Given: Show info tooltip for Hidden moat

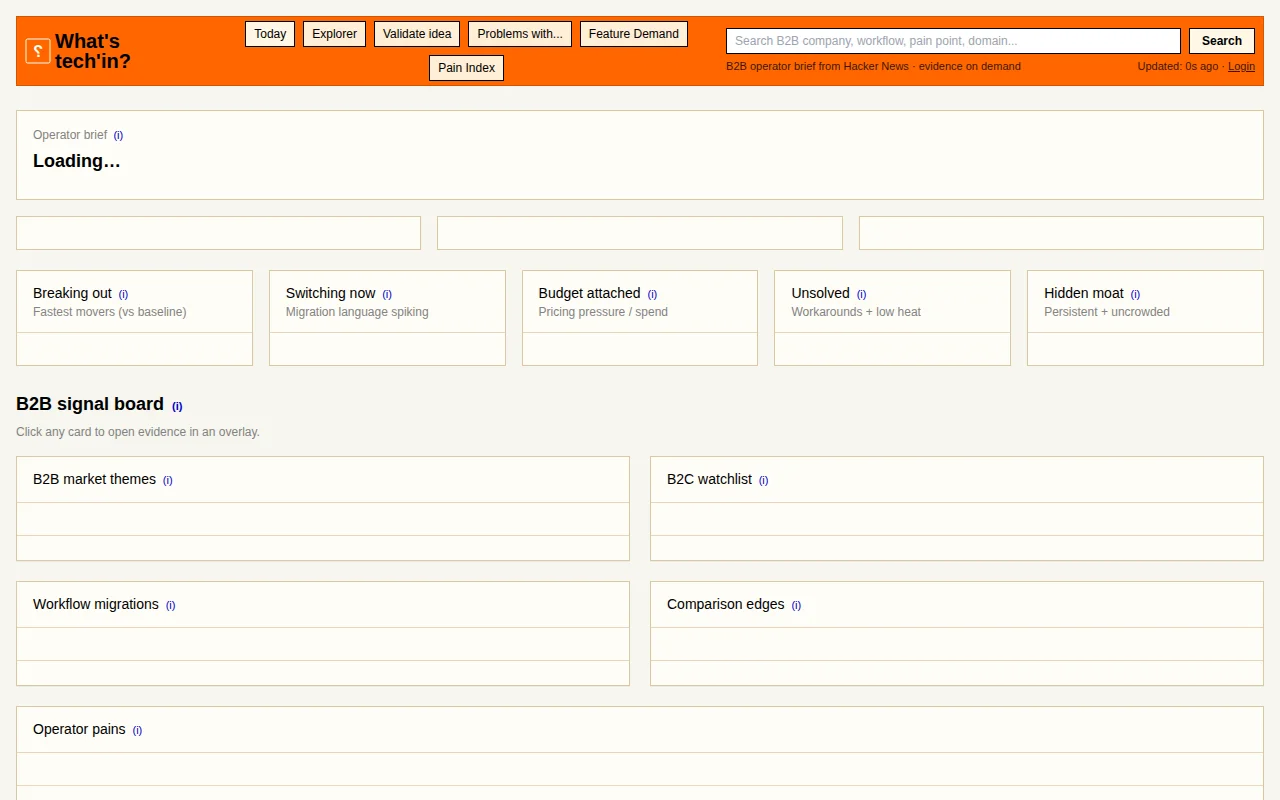Looking at the screenshot, I should (x=1135, y=294).
